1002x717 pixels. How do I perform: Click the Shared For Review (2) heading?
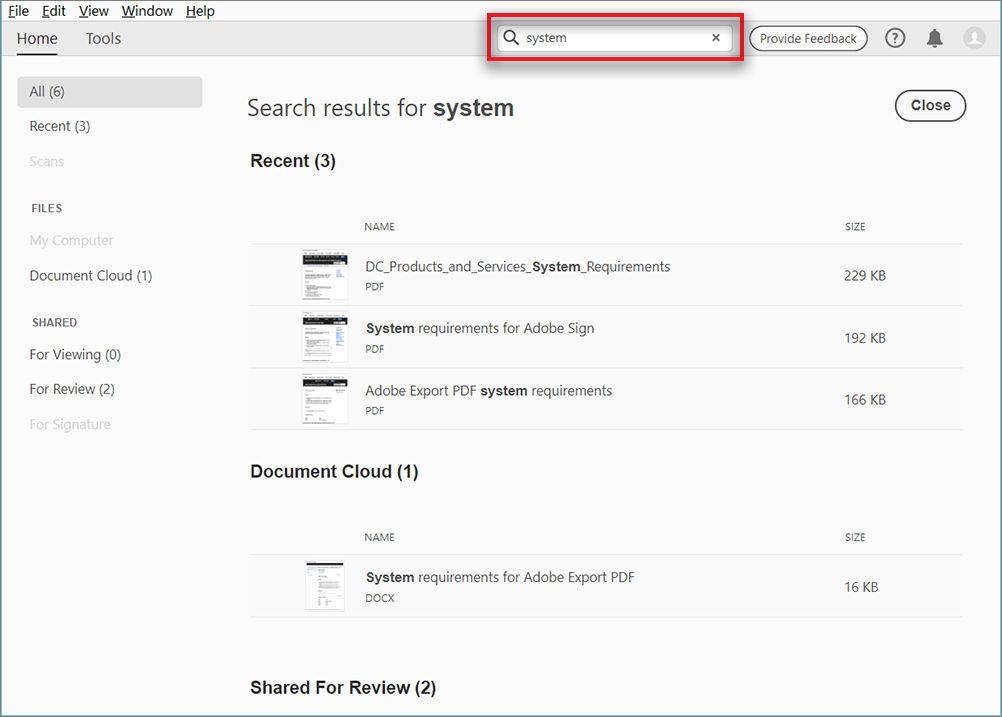pos(343,688)
